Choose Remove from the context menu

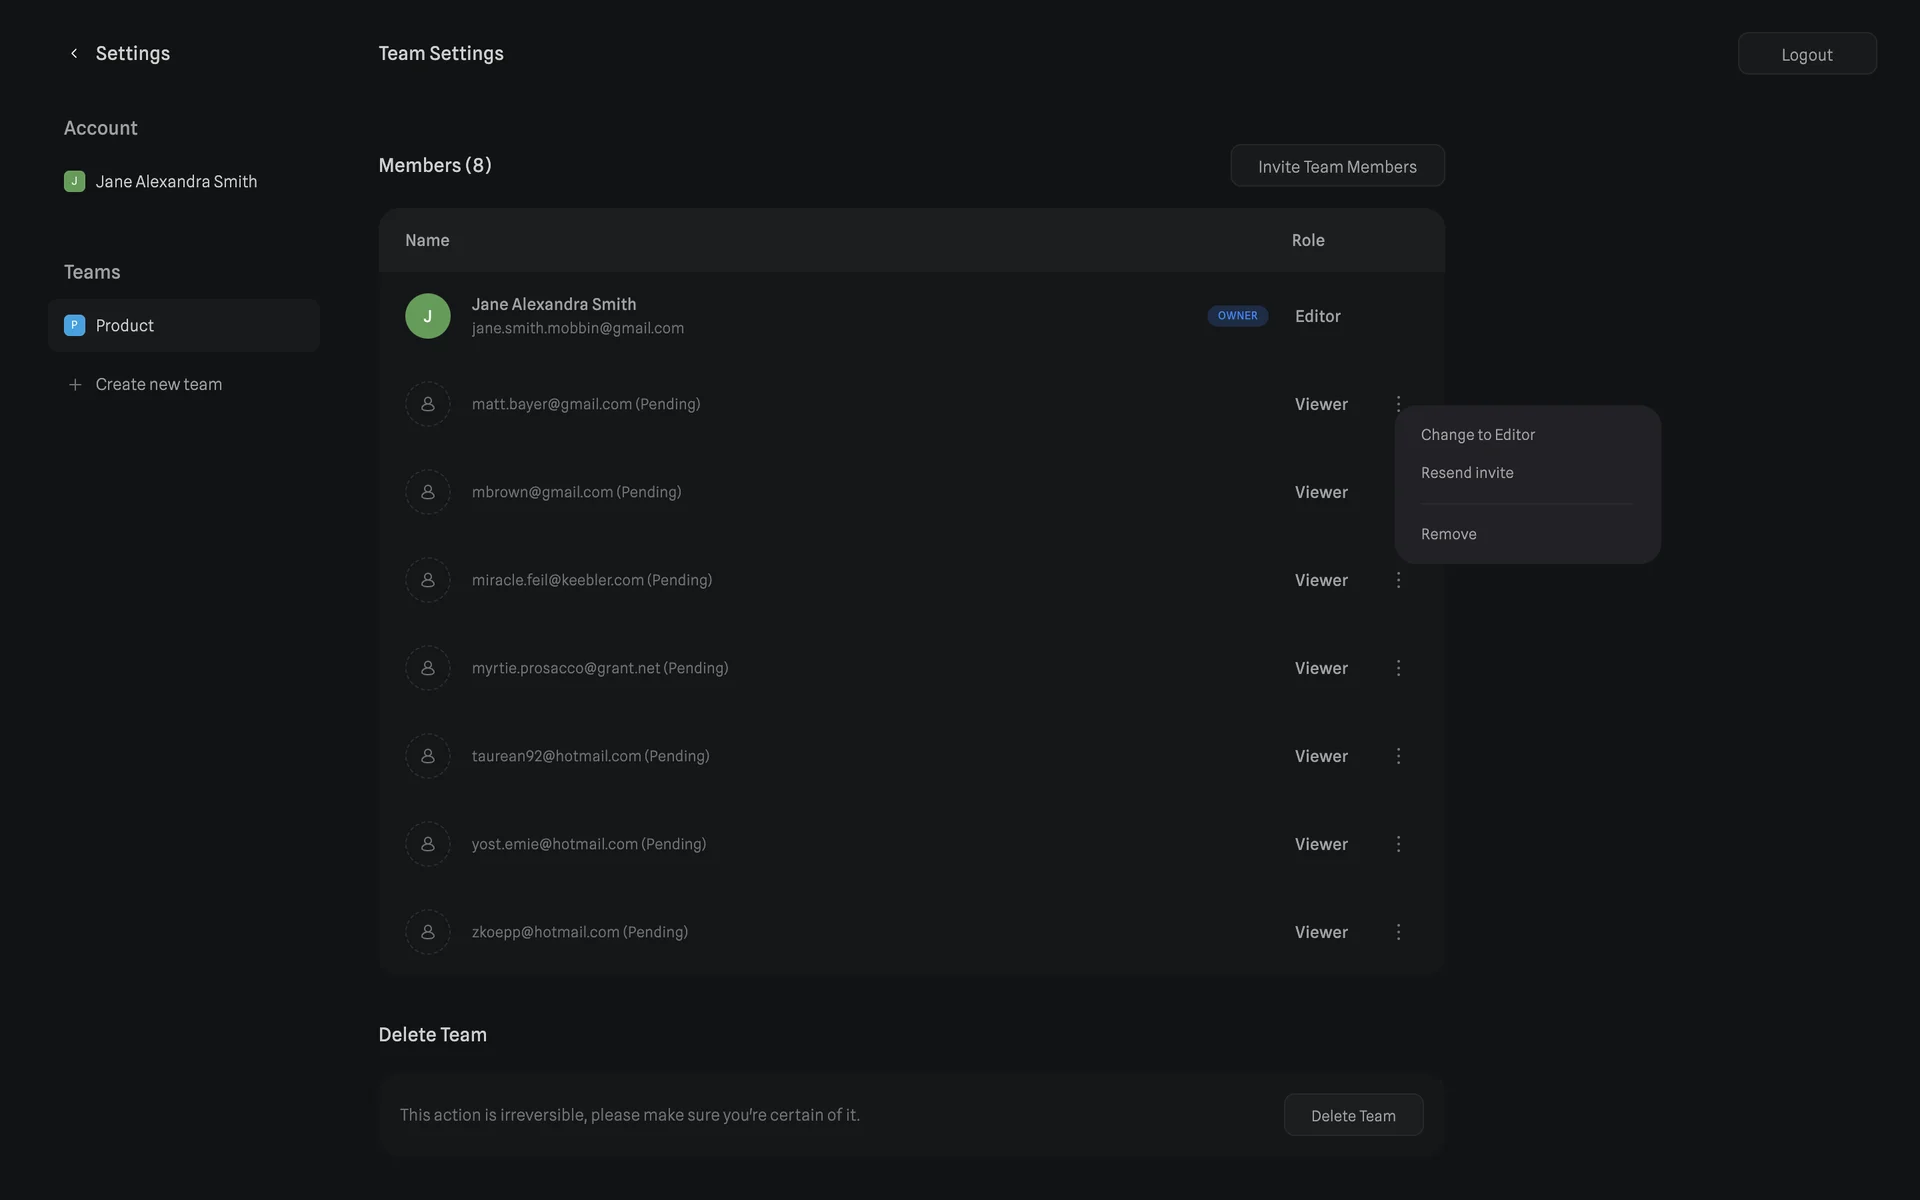(x=1448, y=534)
